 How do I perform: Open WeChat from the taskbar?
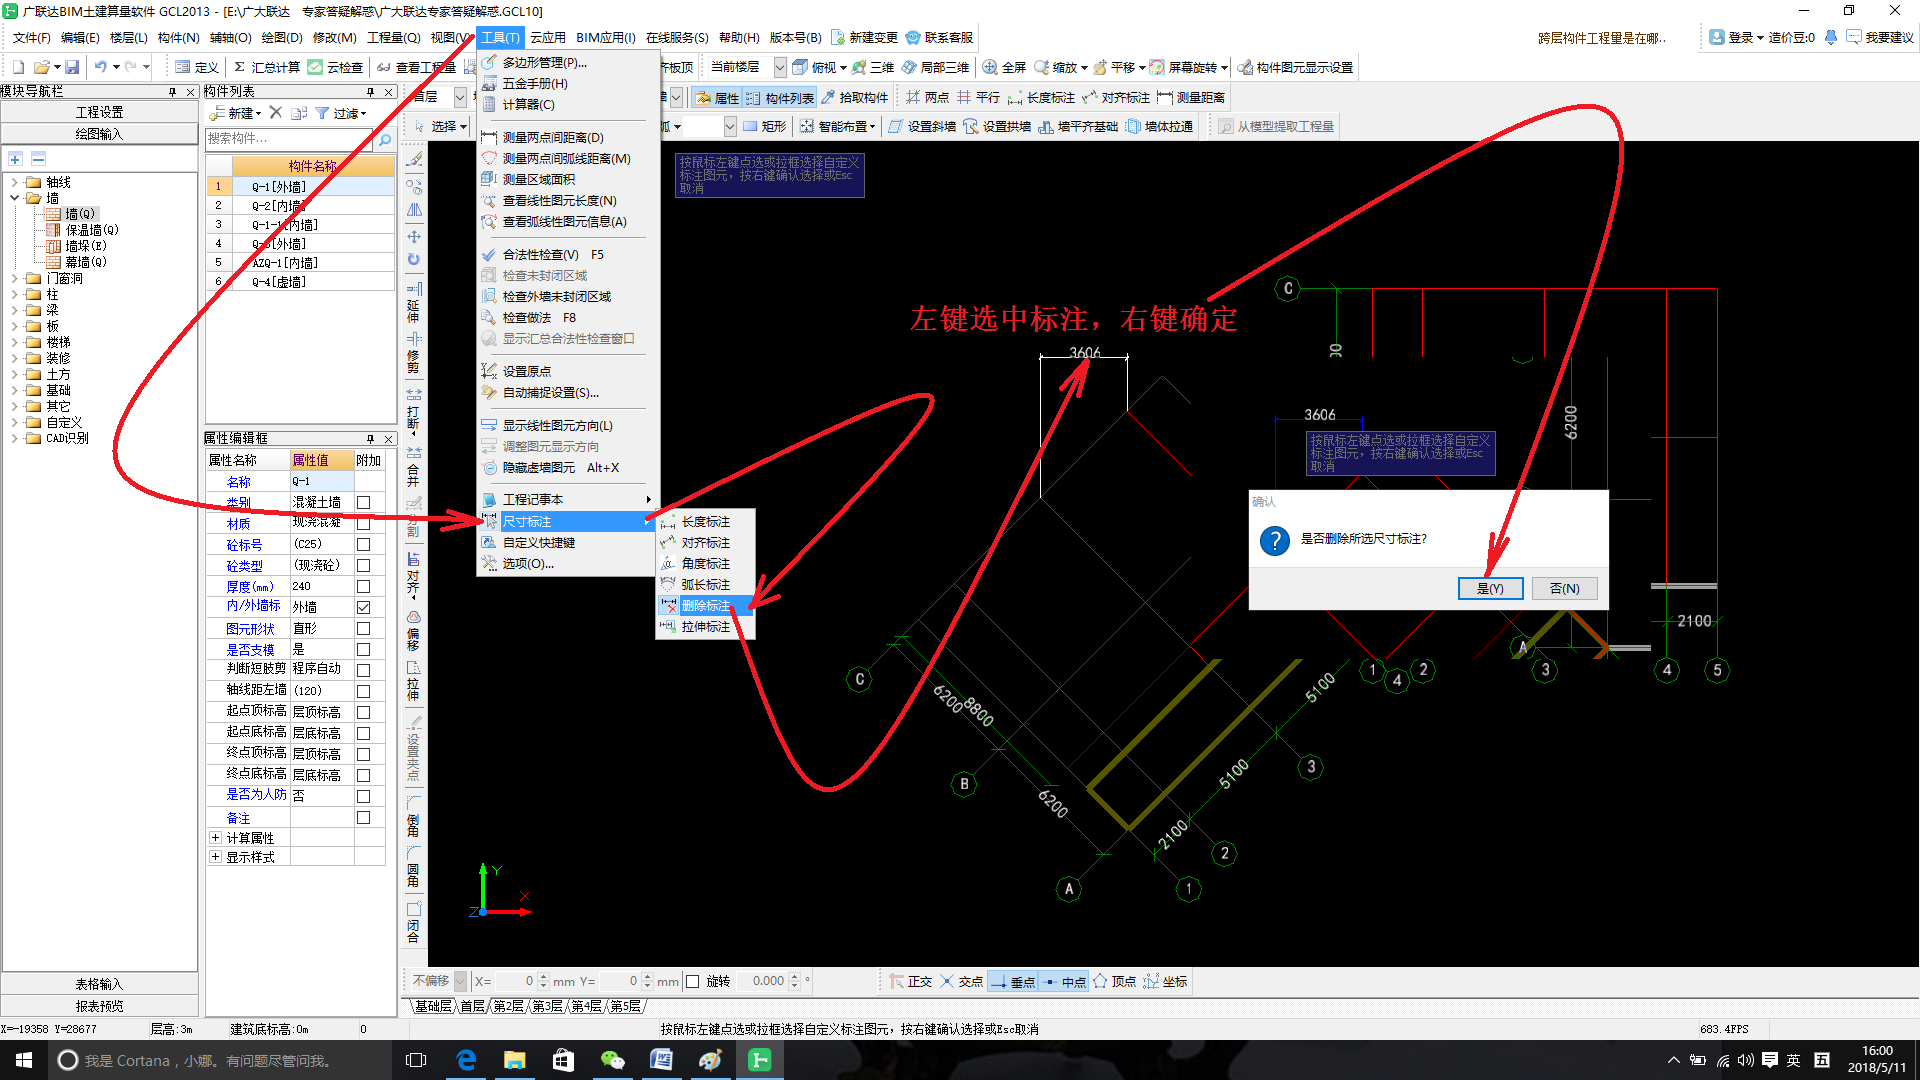coord(612,1060)
